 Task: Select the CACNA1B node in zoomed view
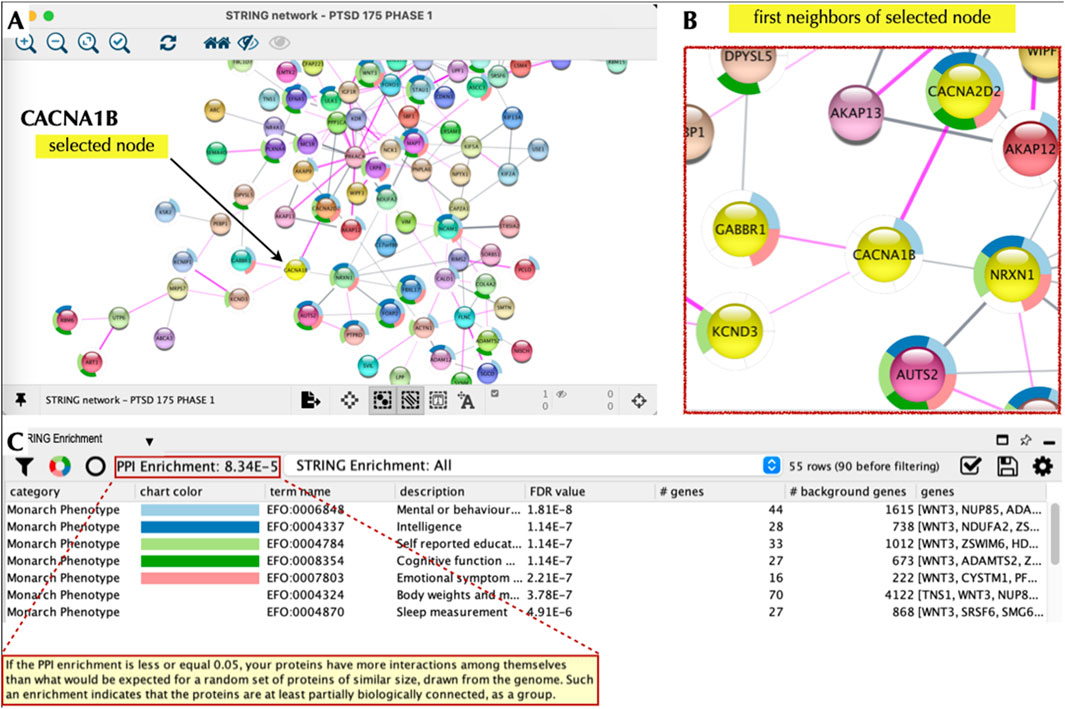(x=884, y=255)
